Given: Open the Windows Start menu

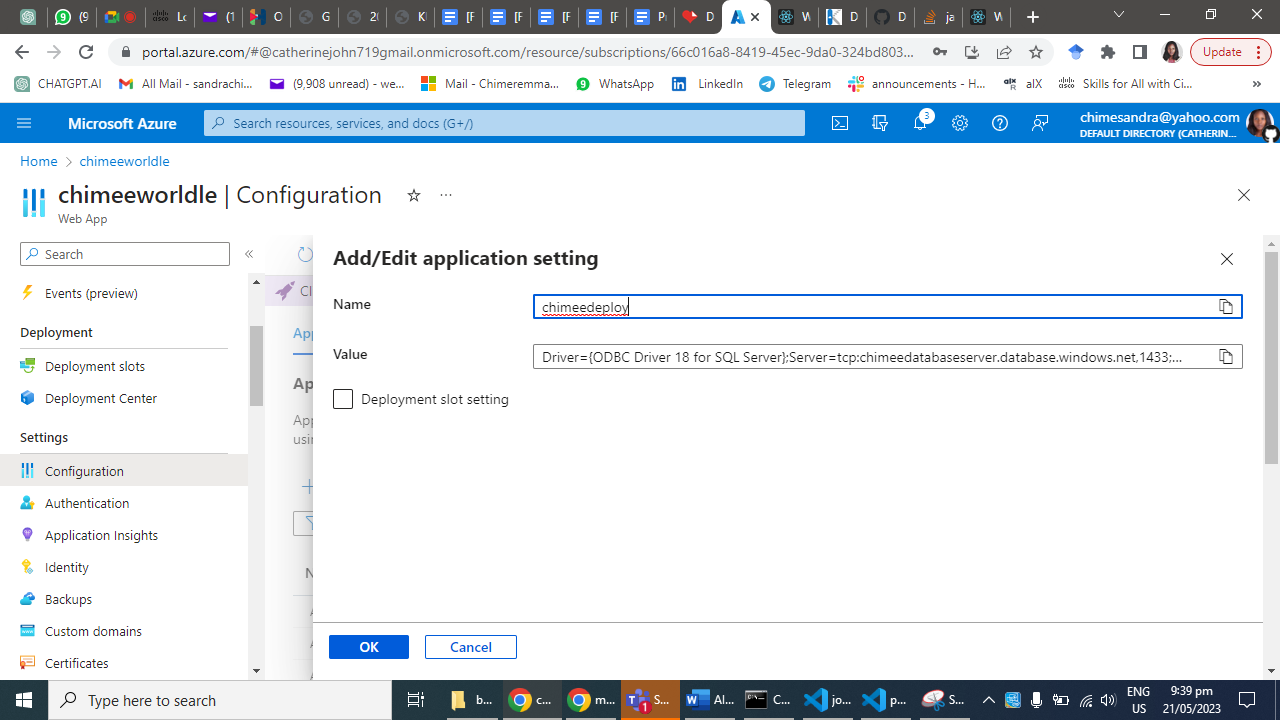Looking at the screenshot, I should [x=24, y=700].
